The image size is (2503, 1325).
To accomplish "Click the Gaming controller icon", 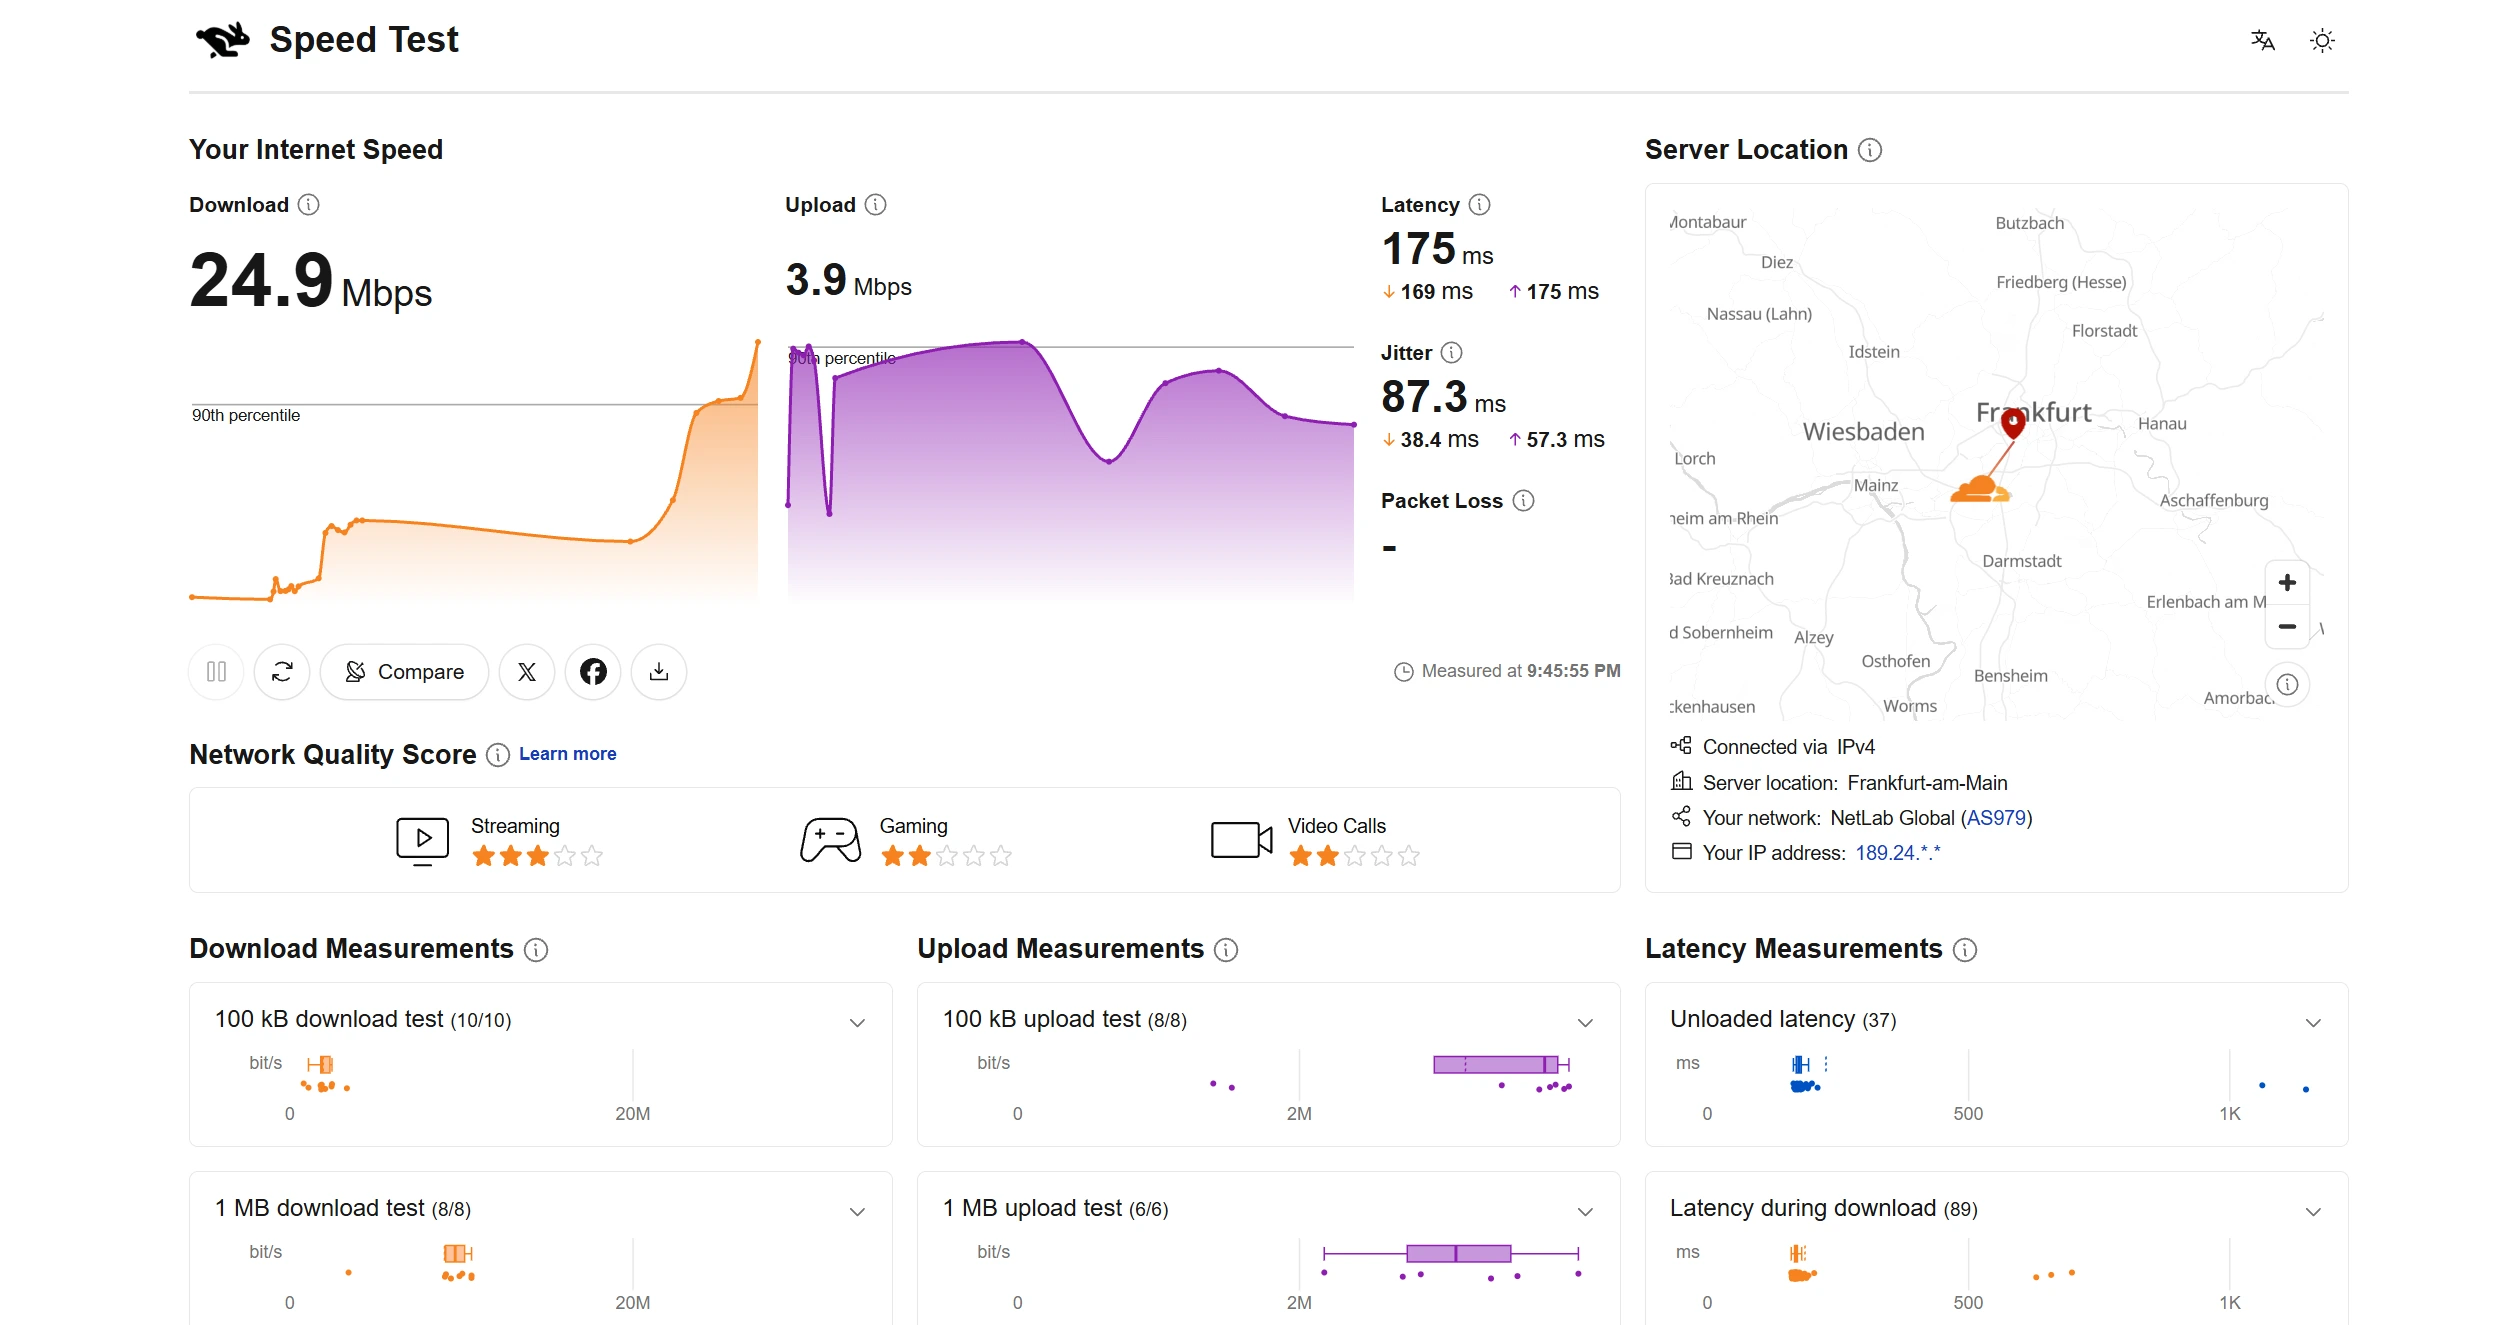I will [830, 840].
